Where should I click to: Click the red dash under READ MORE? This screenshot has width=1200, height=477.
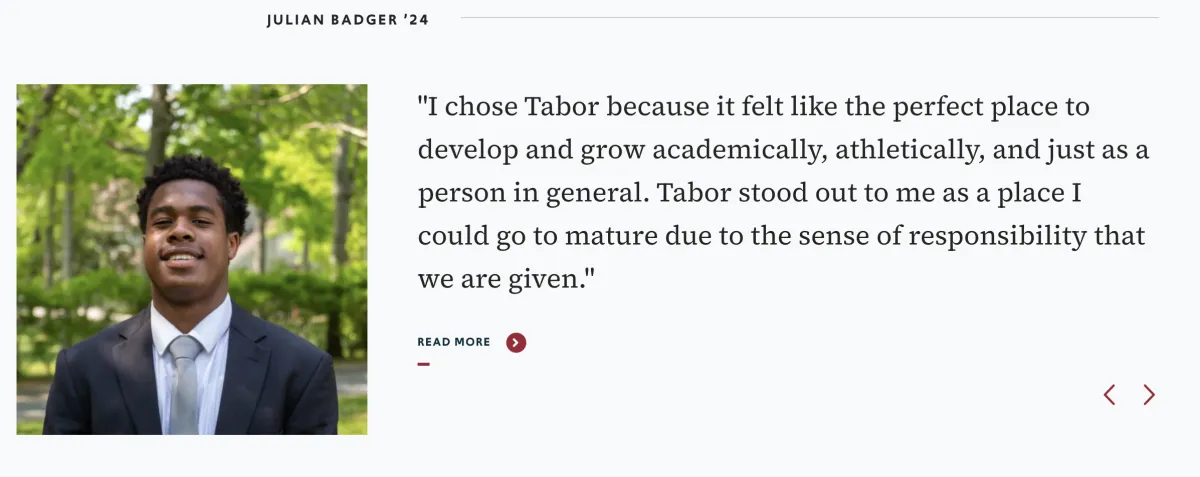pyautogui.click(x=424, y=364)
